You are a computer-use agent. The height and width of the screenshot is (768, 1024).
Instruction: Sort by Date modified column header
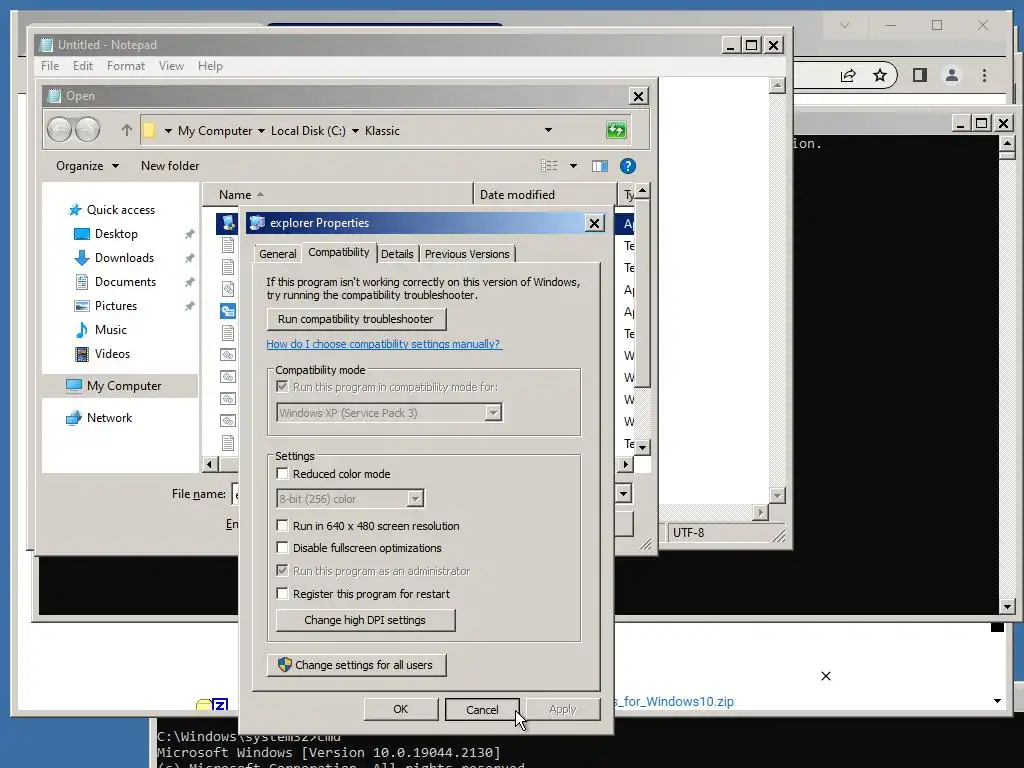click(x=544, y=195)
